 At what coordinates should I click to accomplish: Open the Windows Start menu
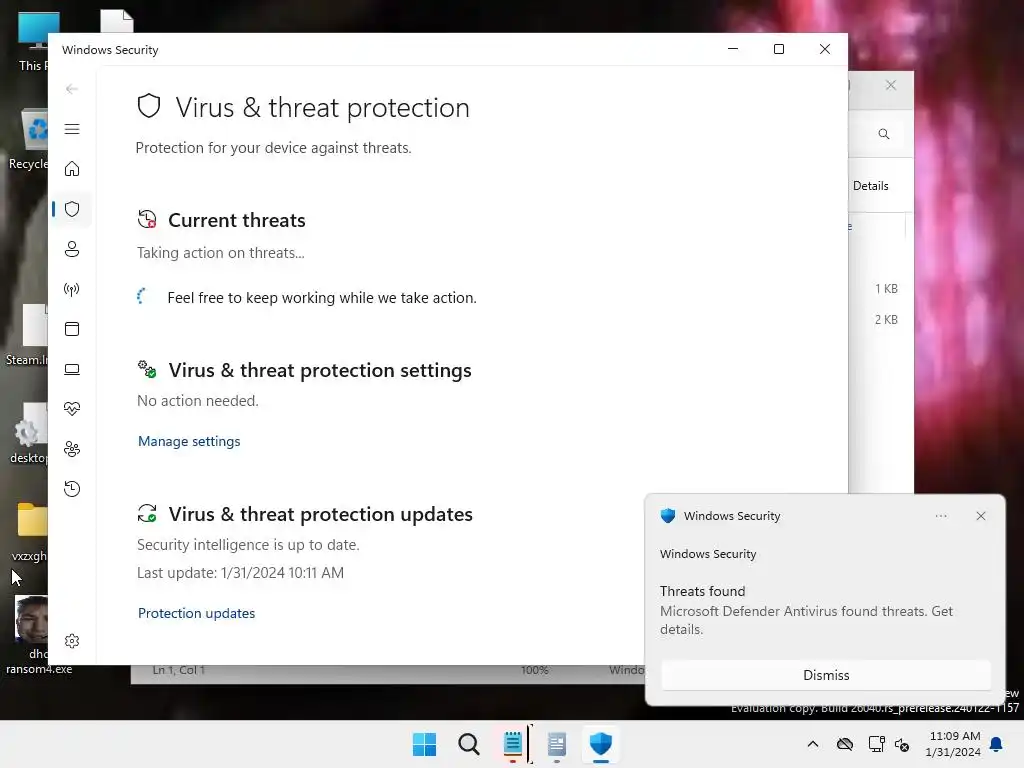pos(424,744)
